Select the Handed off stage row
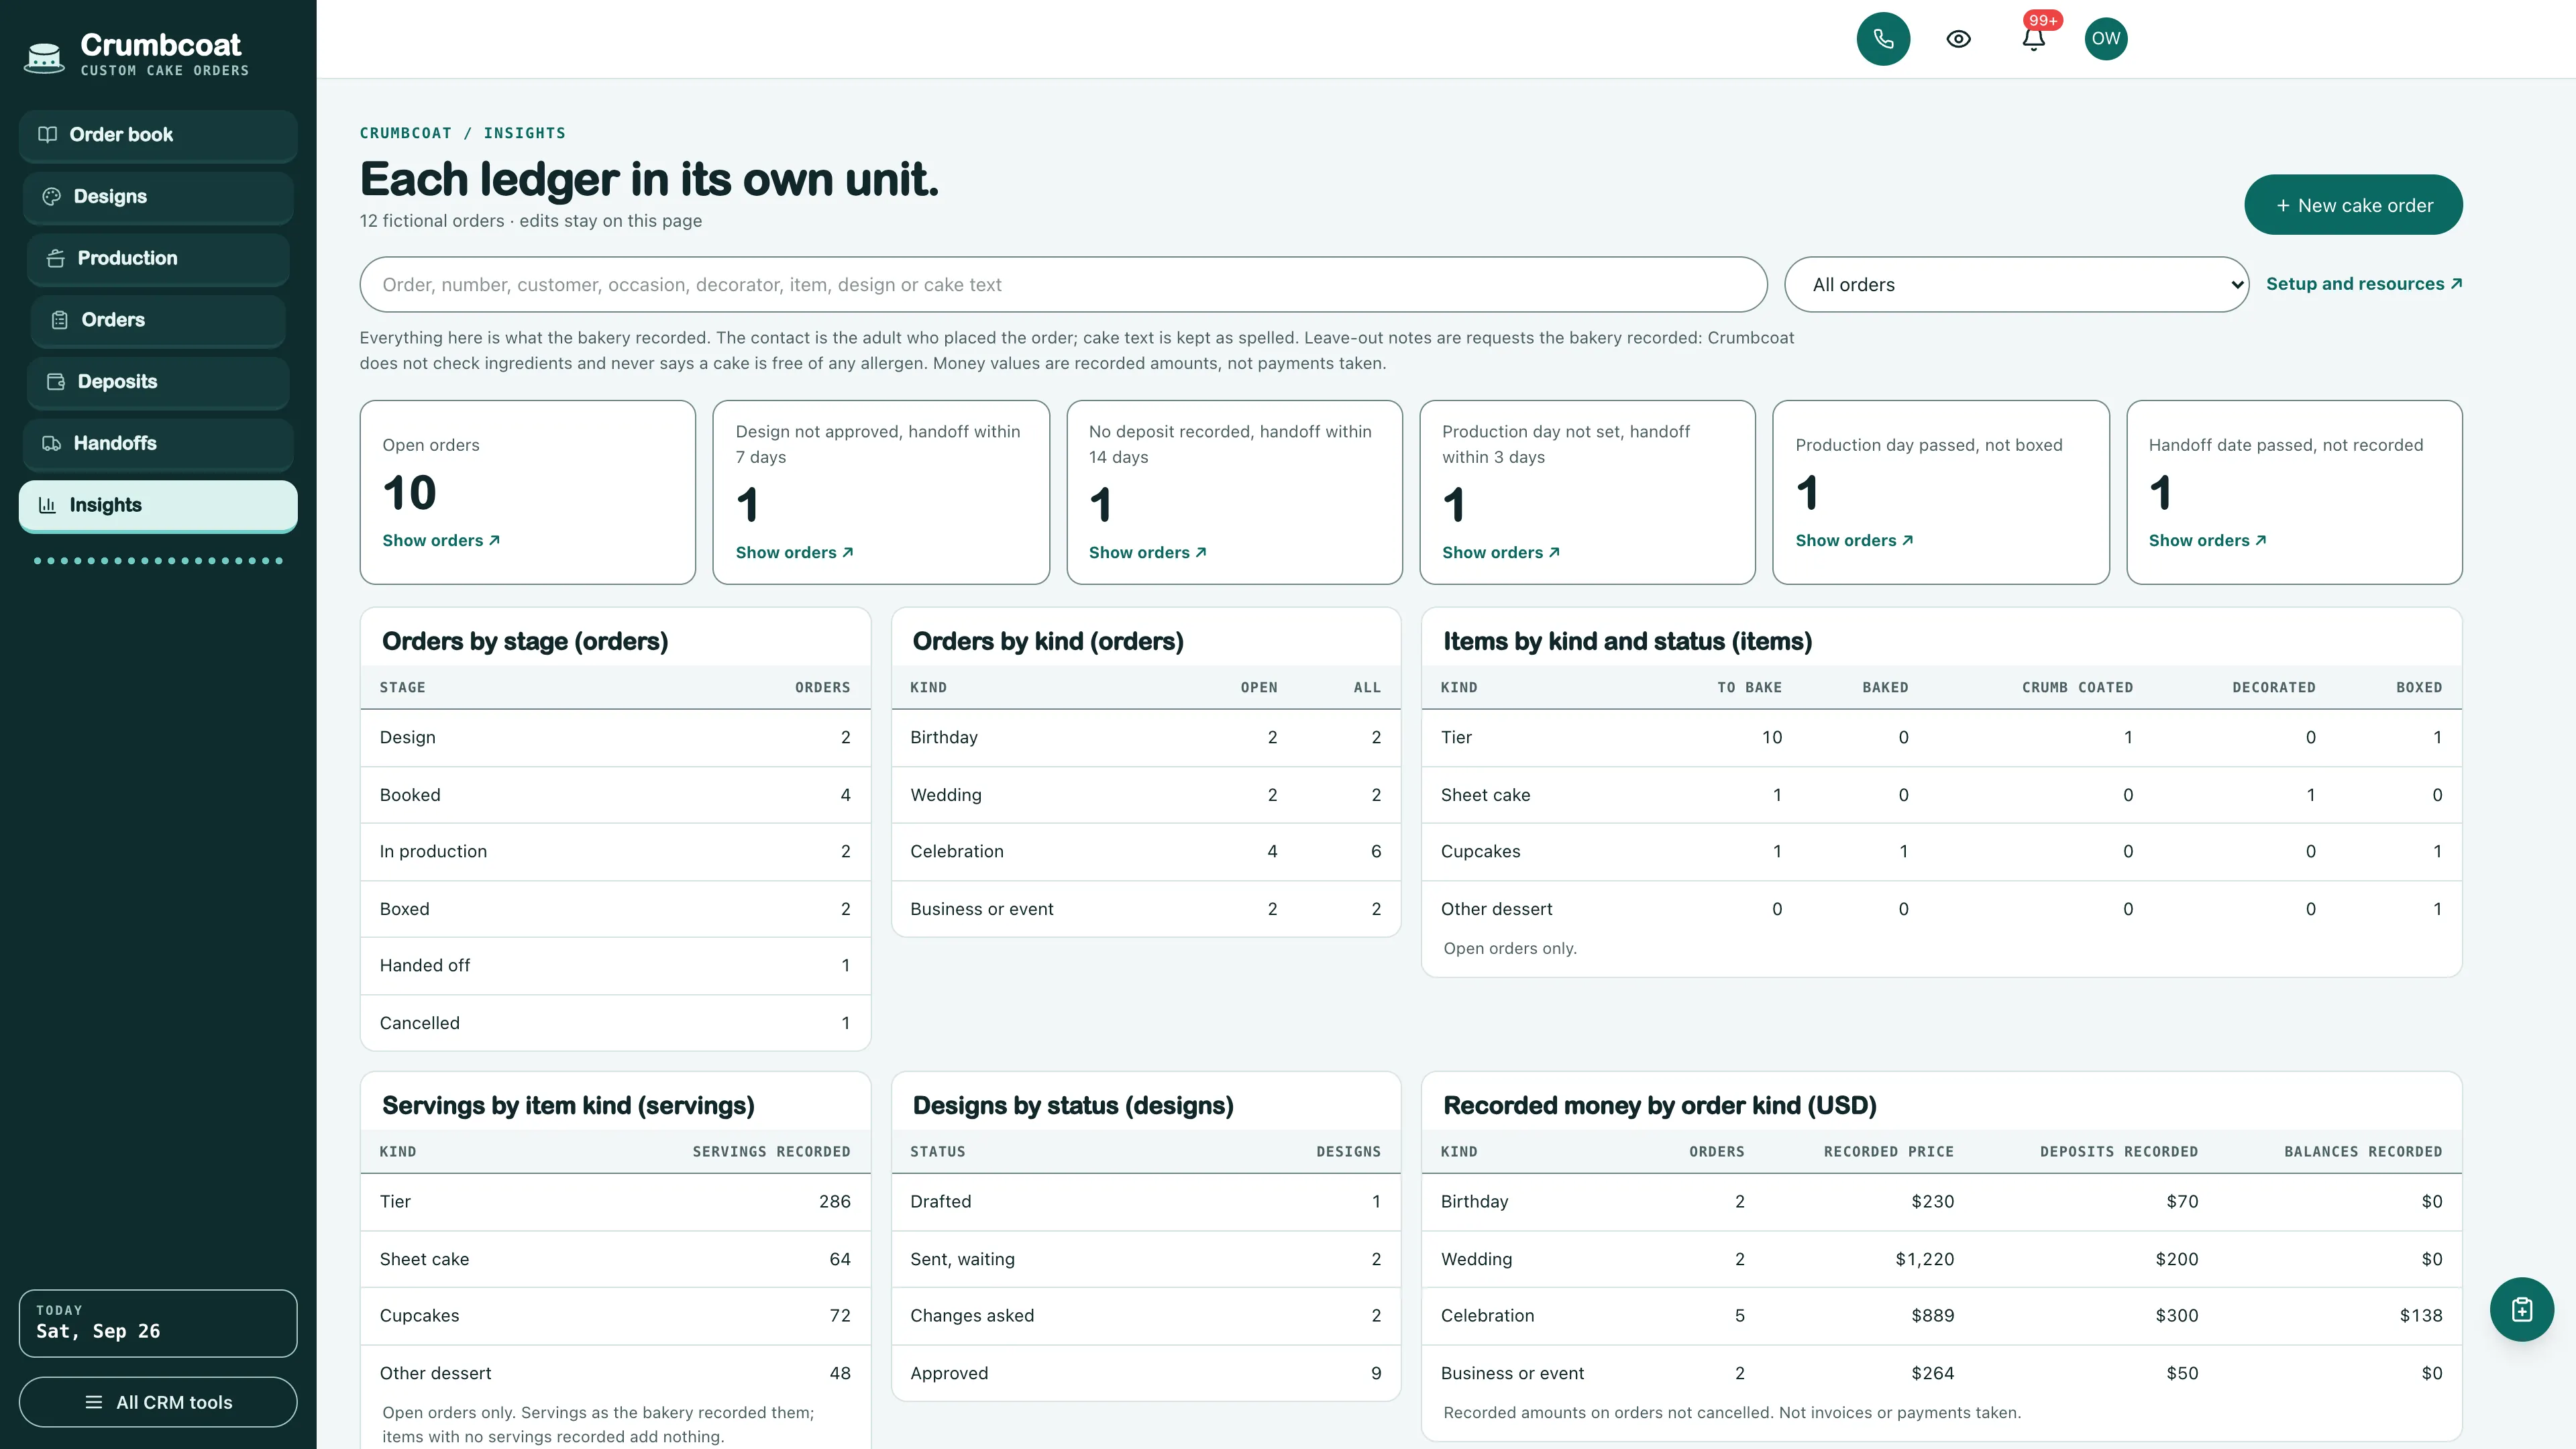Viewport: 2576px width, 1449px height. (x=615, y=966)
